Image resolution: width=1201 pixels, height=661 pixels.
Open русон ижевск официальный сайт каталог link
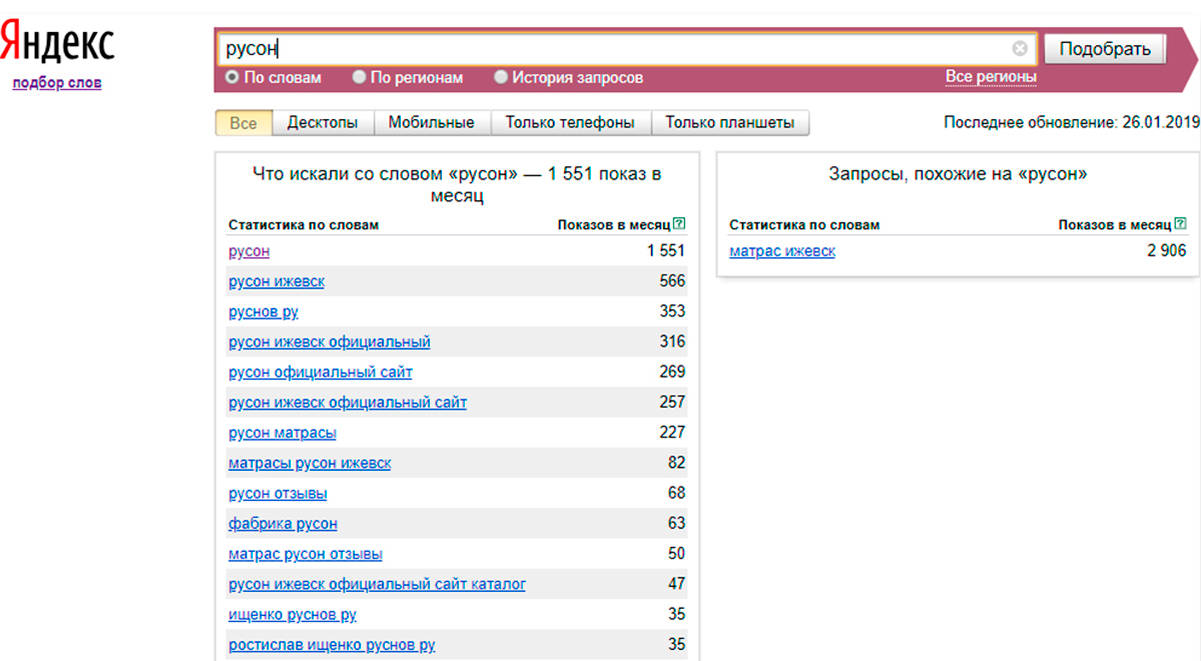(x=377, y=584)
